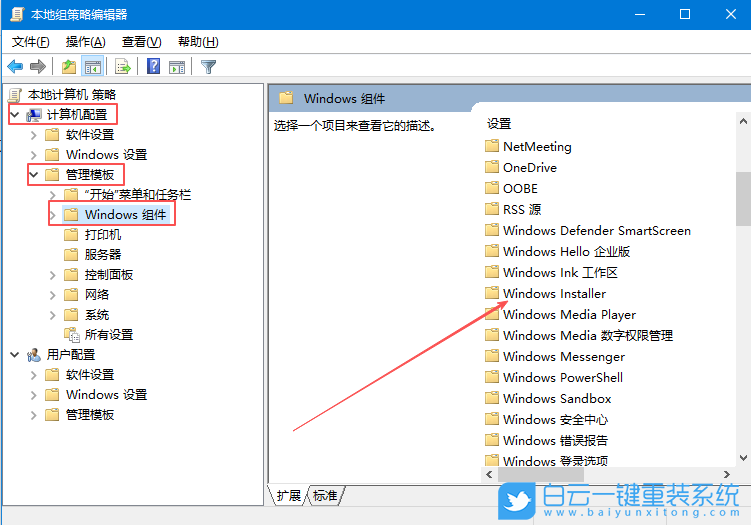
Task: Minimize the 本地组策略编辑器 window
Action: click(640, 14)
